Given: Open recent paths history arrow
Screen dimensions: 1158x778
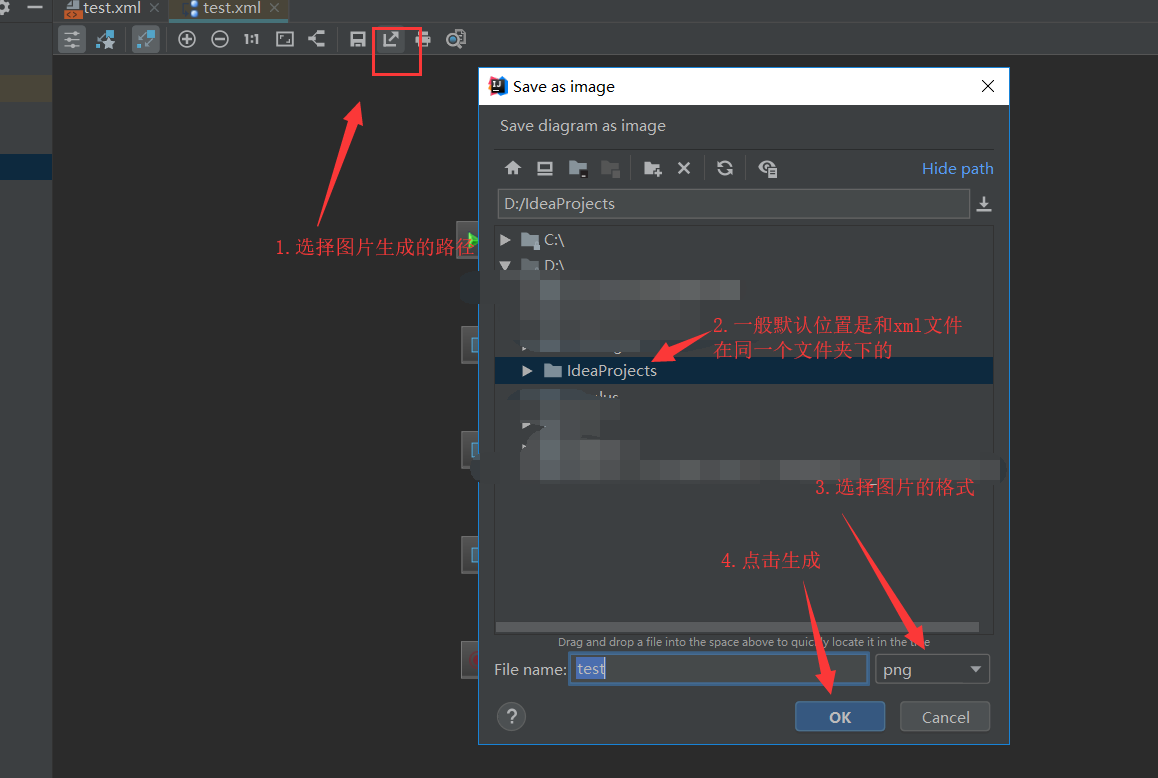Looking at the screenshot, I should (x=984, y=204).
